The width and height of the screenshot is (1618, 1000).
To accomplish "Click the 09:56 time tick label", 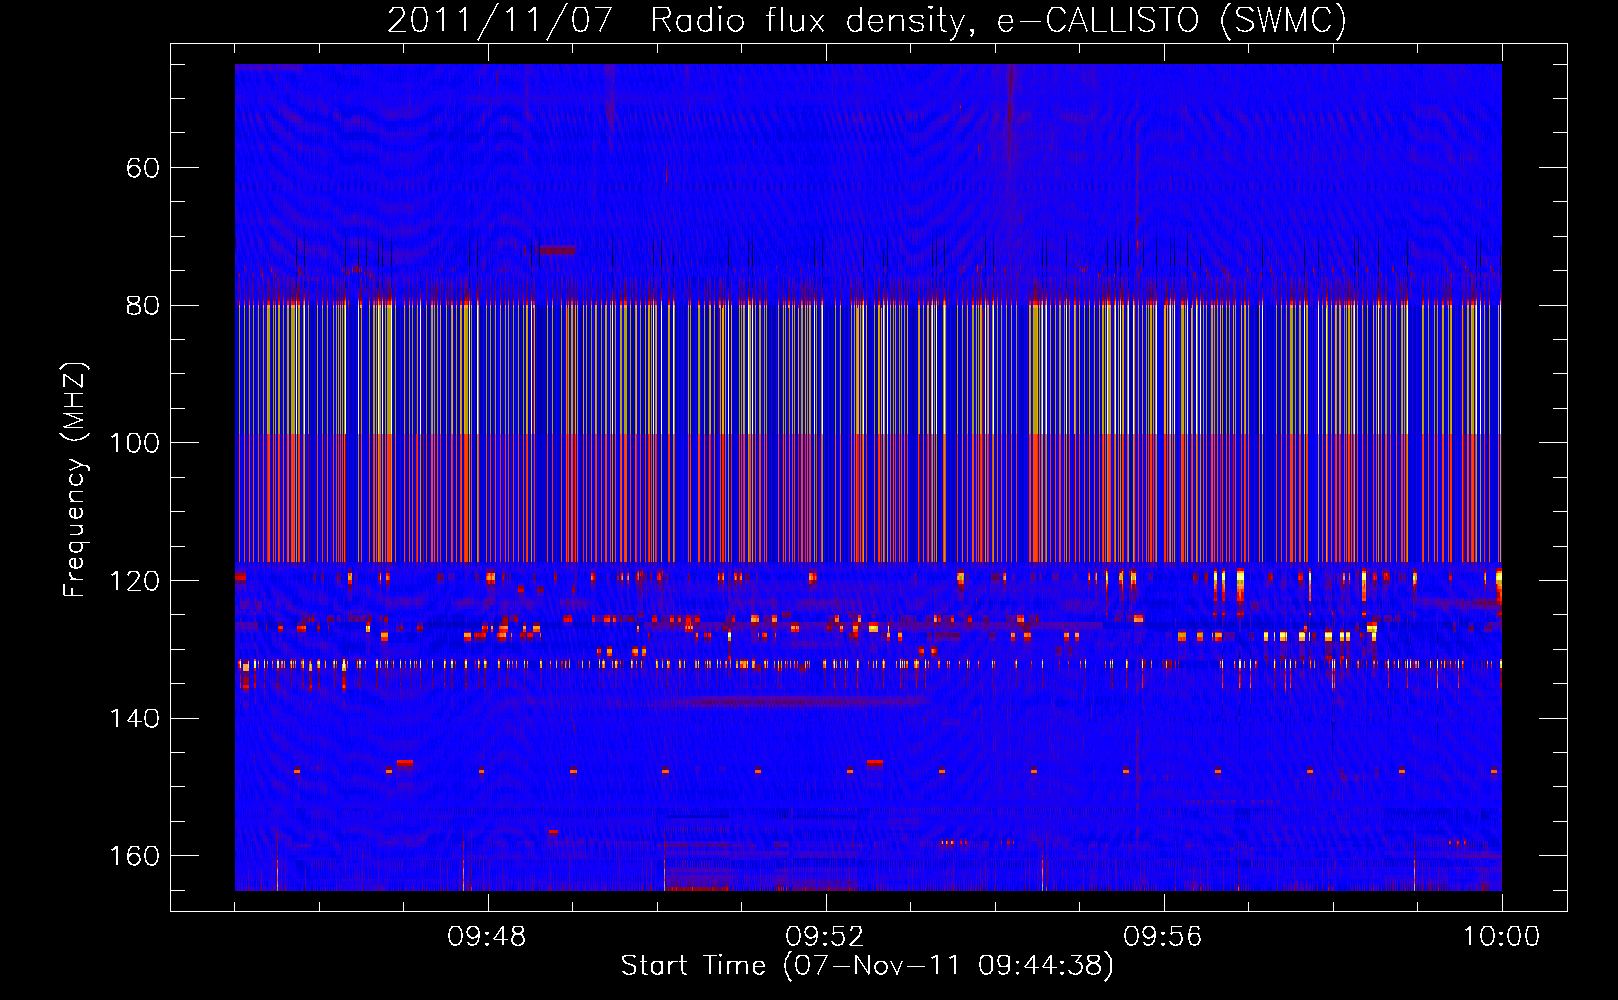I will pos(1163,937).
